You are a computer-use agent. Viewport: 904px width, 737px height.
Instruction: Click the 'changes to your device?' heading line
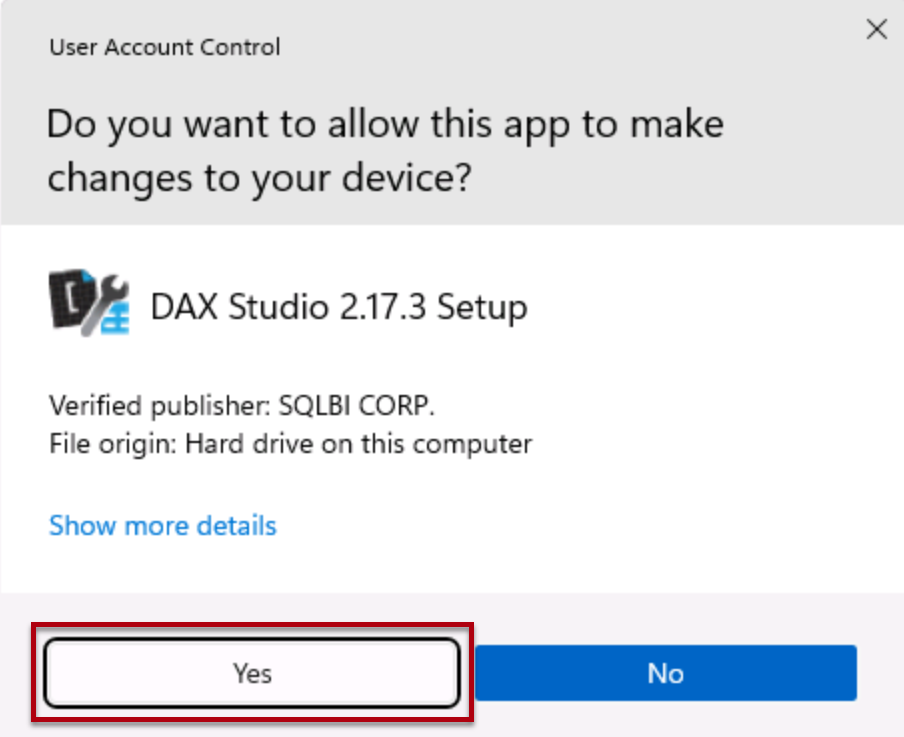[259, 178]
